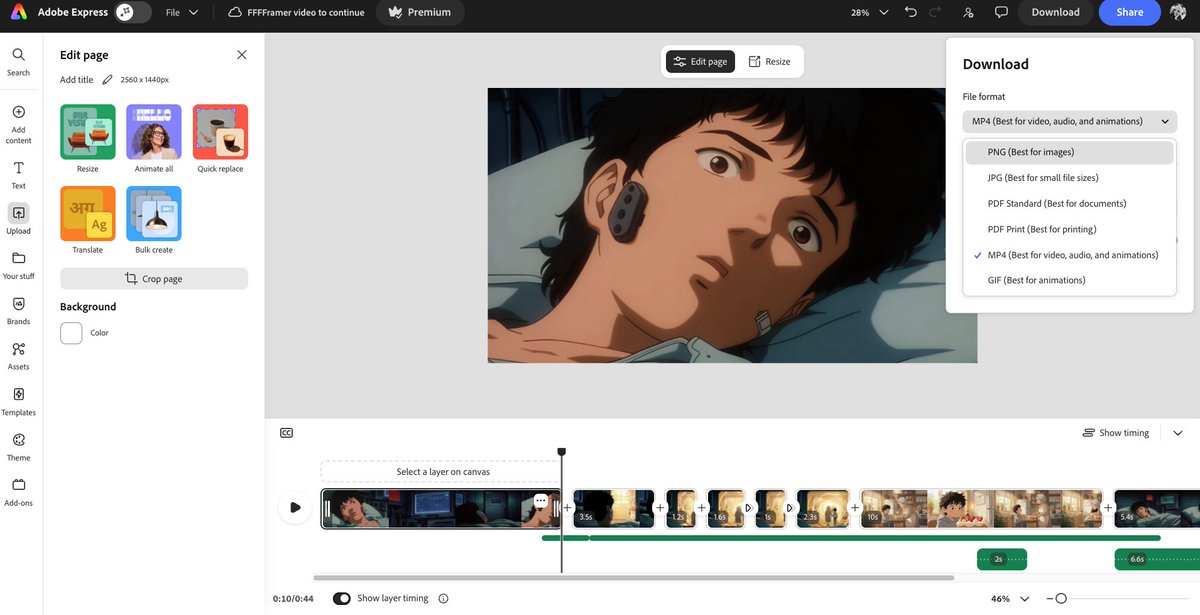Screen dimensions: 1200x615
Task: Click the Show timing button
Action: [x=1116, y=433]
